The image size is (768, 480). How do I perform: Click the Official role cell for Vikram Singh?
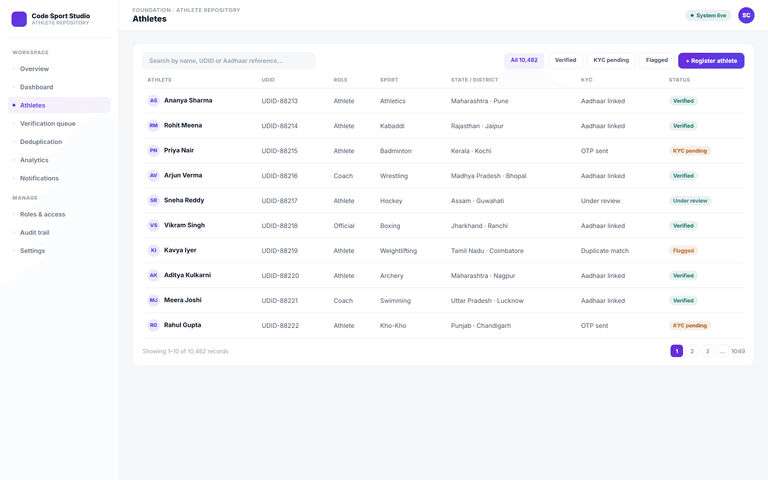click(x=344, y=226)
